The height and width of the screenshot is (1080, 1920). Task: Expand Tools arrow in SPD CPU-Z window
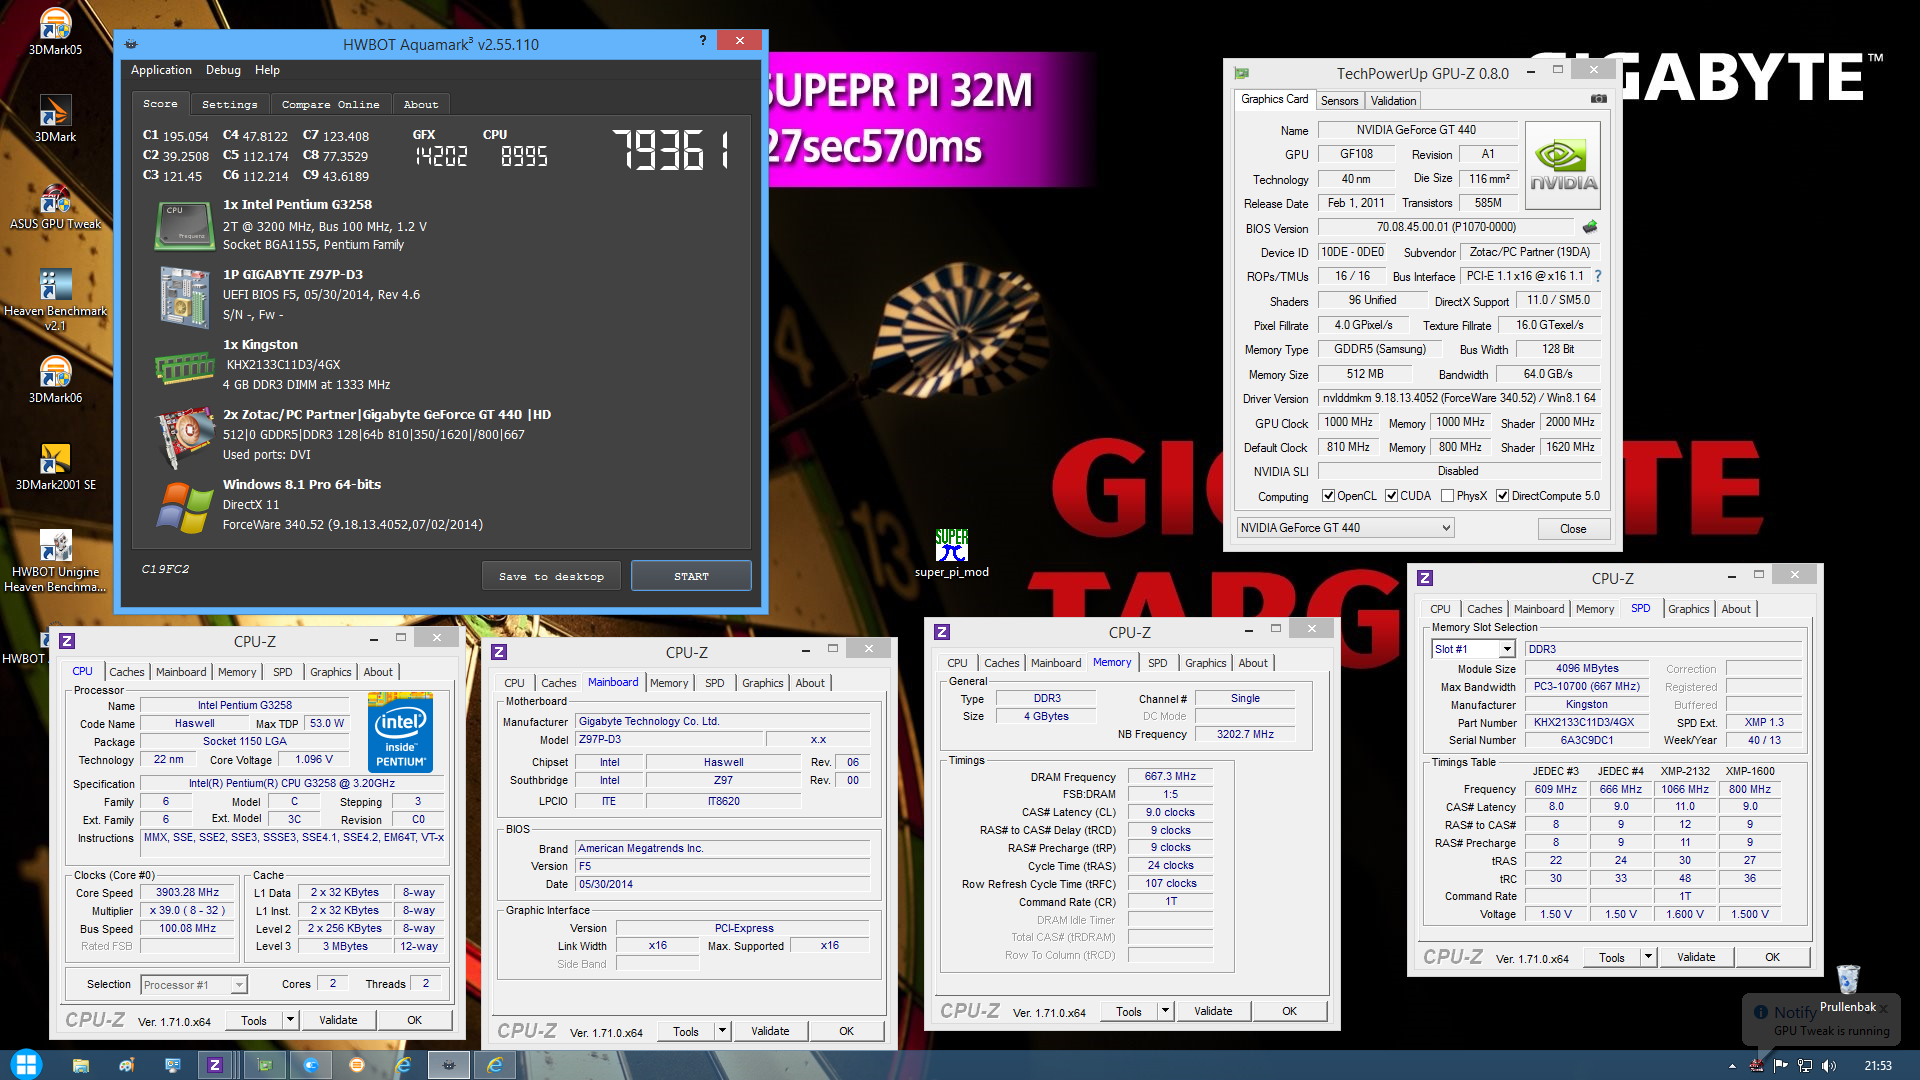coord(1648,957)
